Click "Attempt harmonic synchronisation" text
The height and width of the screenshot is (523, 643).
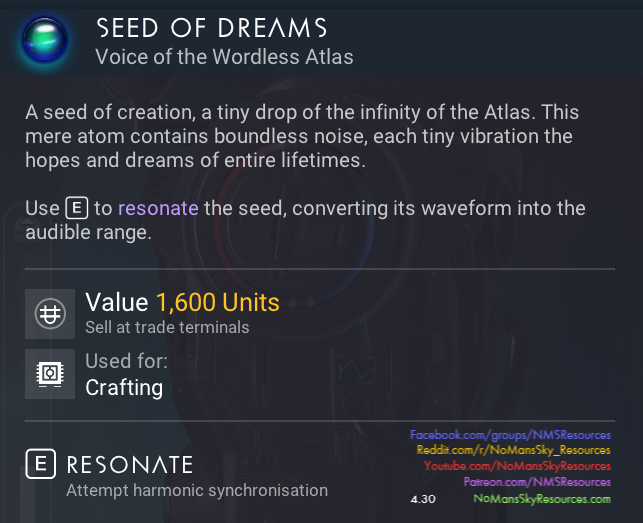(196, 490)
